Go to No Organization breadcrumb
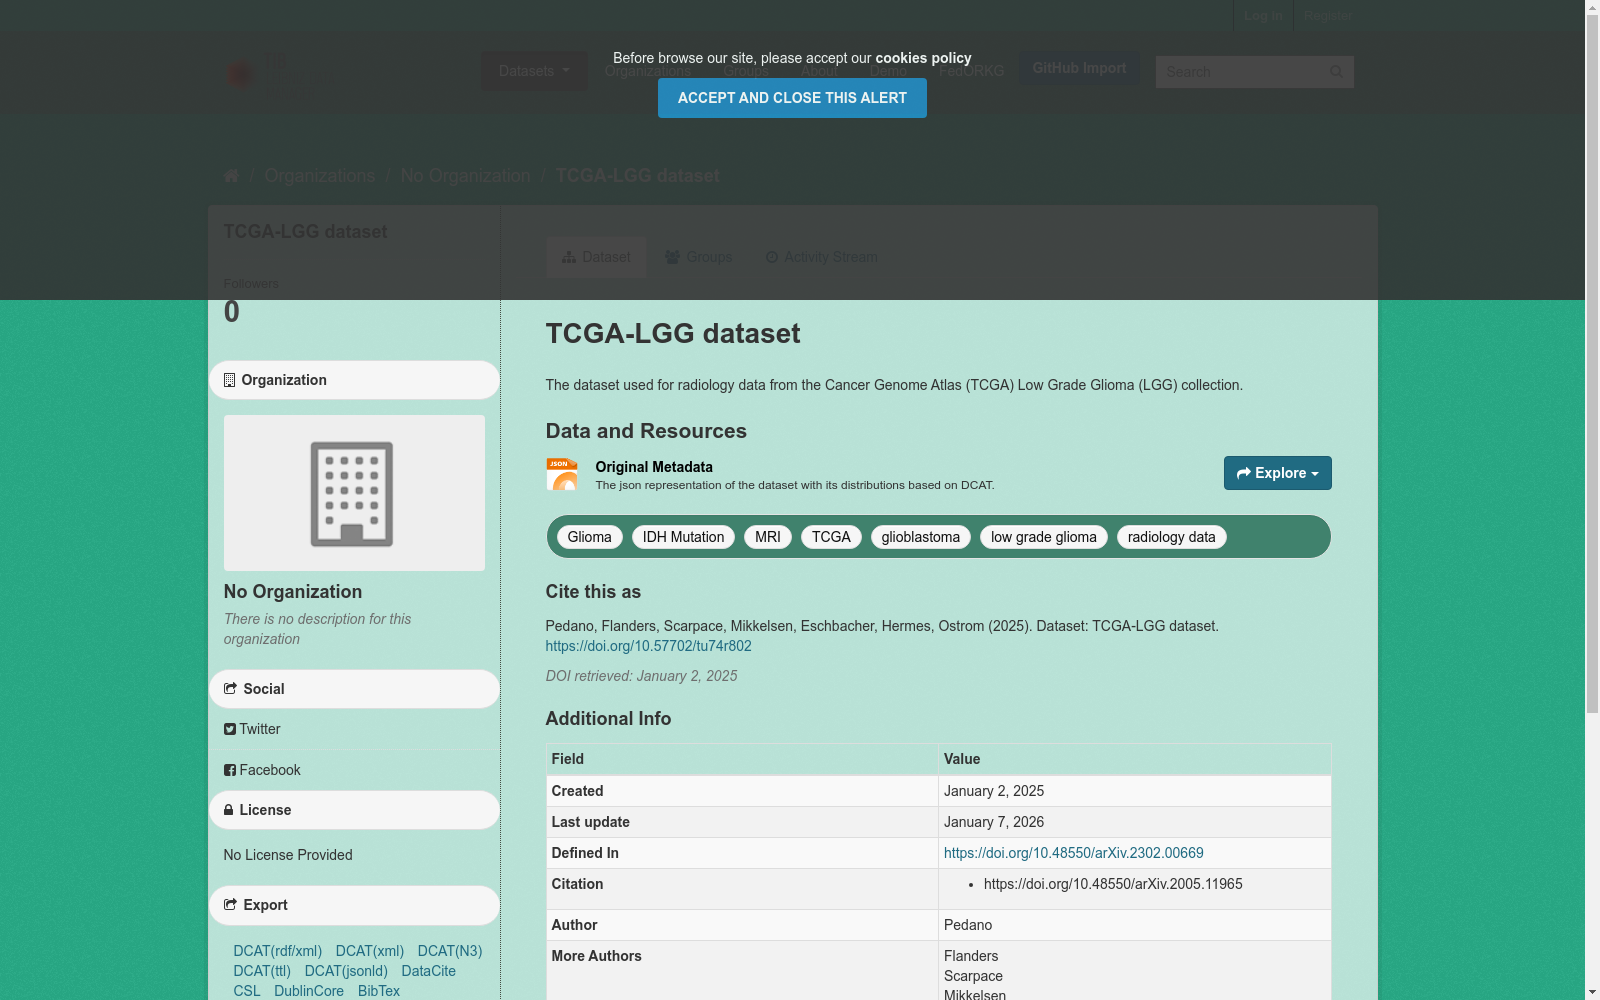The height and width of the screenshot is (1000, 1600). coord(466,176)
